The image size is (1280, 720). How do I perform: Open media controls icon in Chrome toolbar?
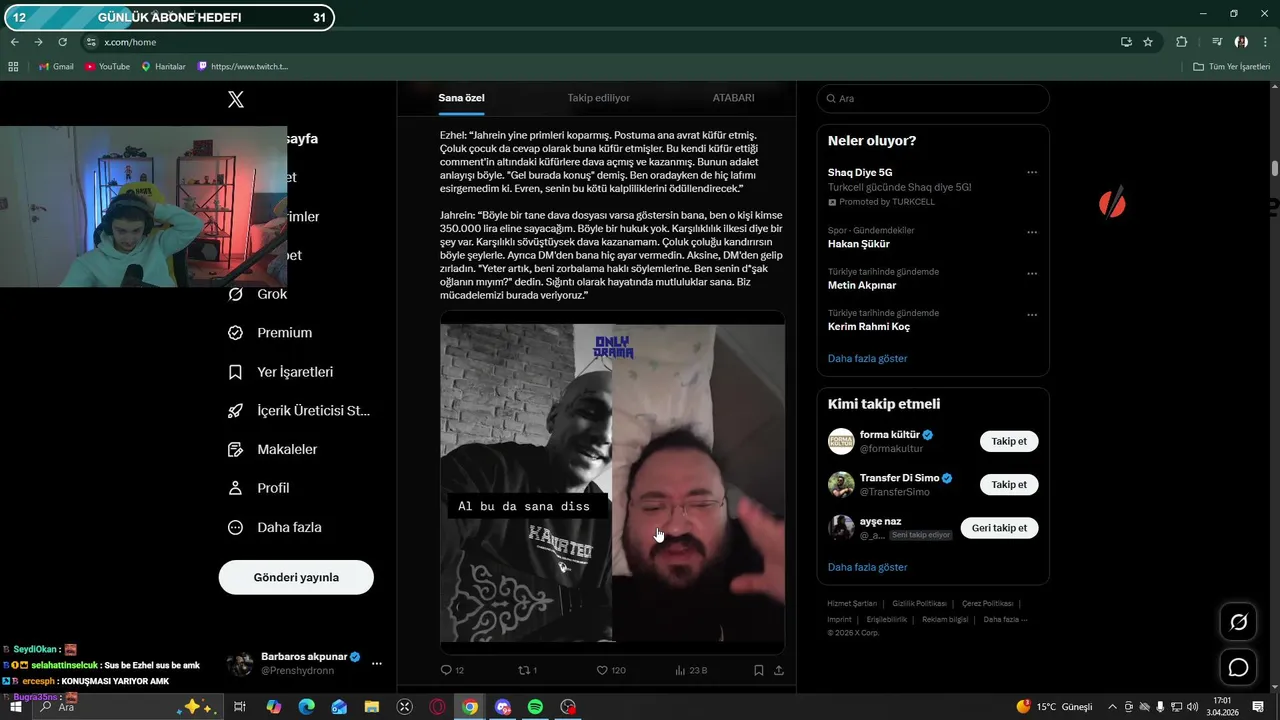pos(1217,42)
